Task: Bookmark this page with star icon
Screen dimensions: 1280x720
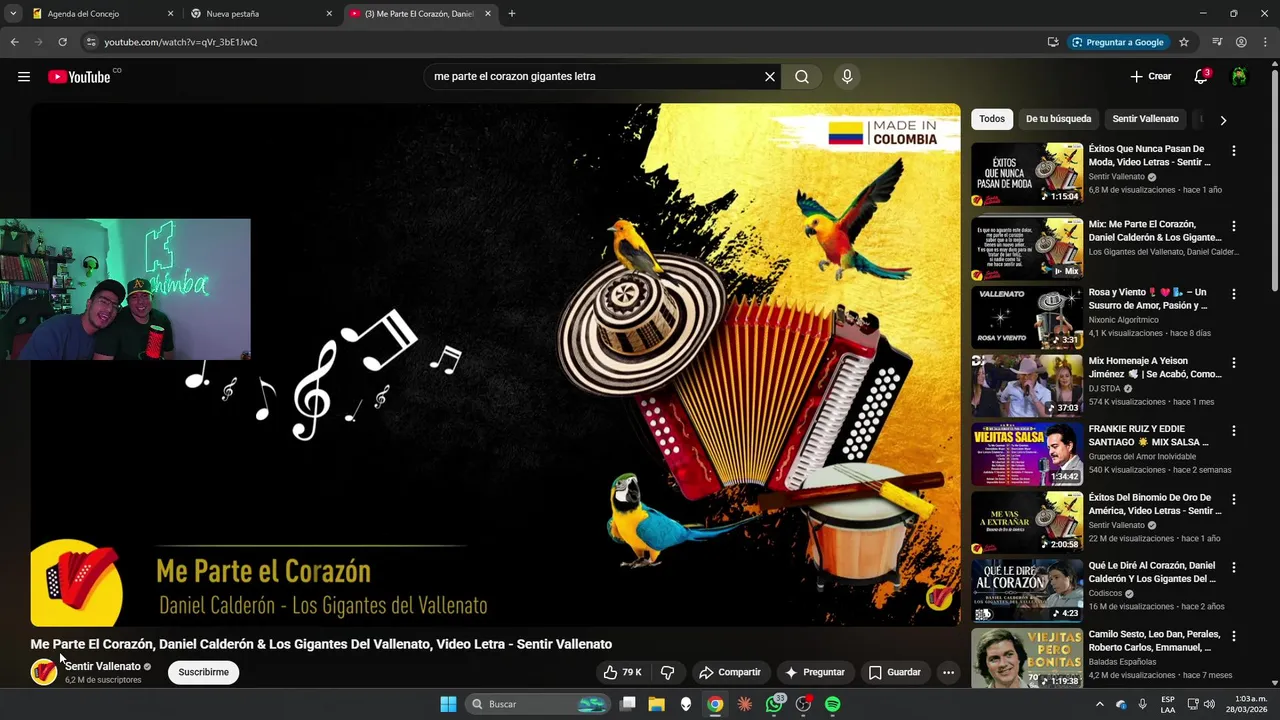Action: (x=1184, y=42)
